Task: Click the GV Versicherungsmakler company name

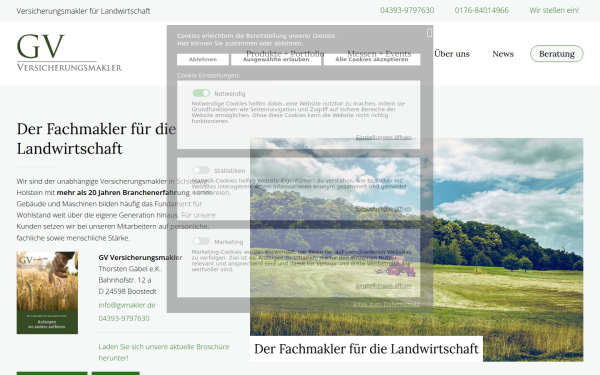Action: click(x=140, y=258)
